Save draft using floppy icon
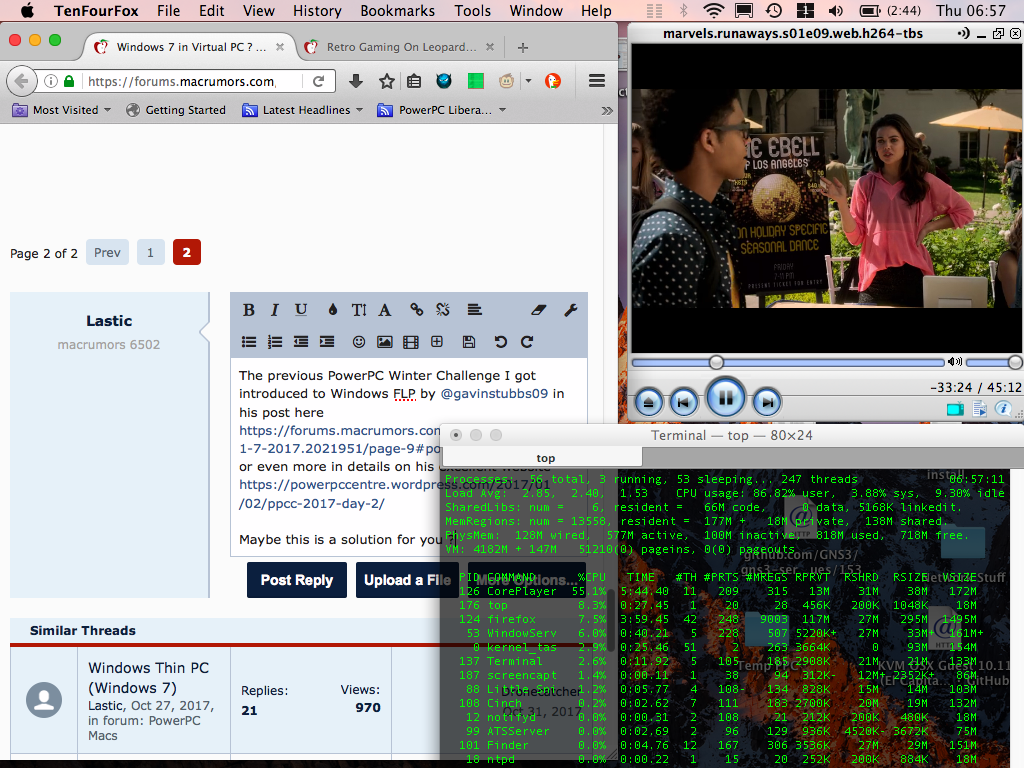Screen dimensions: 1024x768 468,342
